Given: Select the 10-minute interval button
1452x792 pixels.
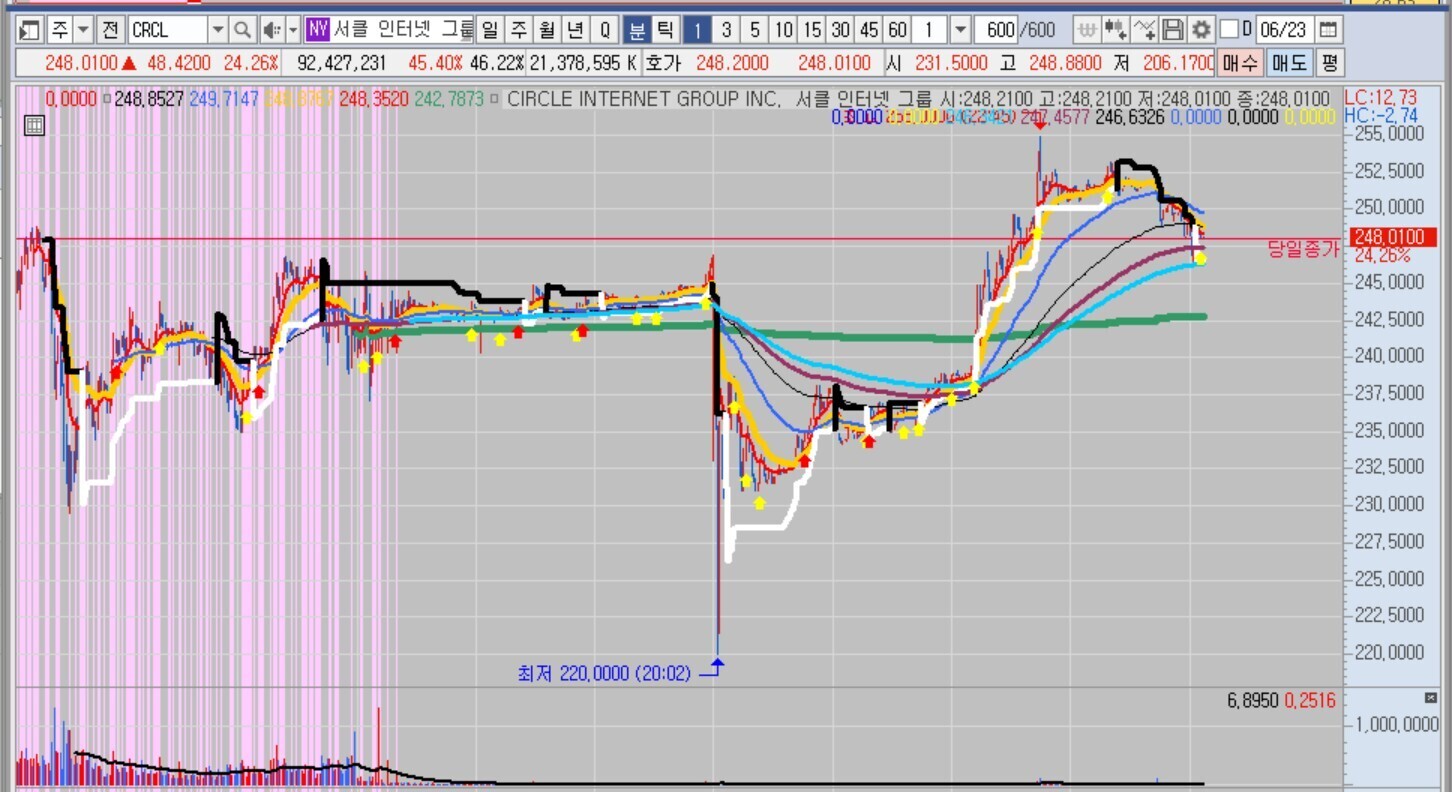Looking at the screenshot, I should 784,29.
